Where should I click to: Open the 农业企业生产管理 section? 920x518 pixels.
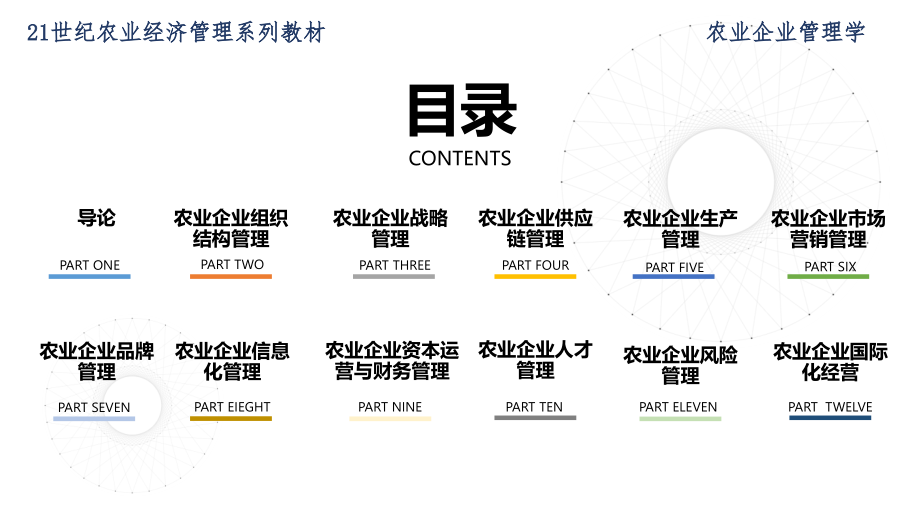(680, 229)
